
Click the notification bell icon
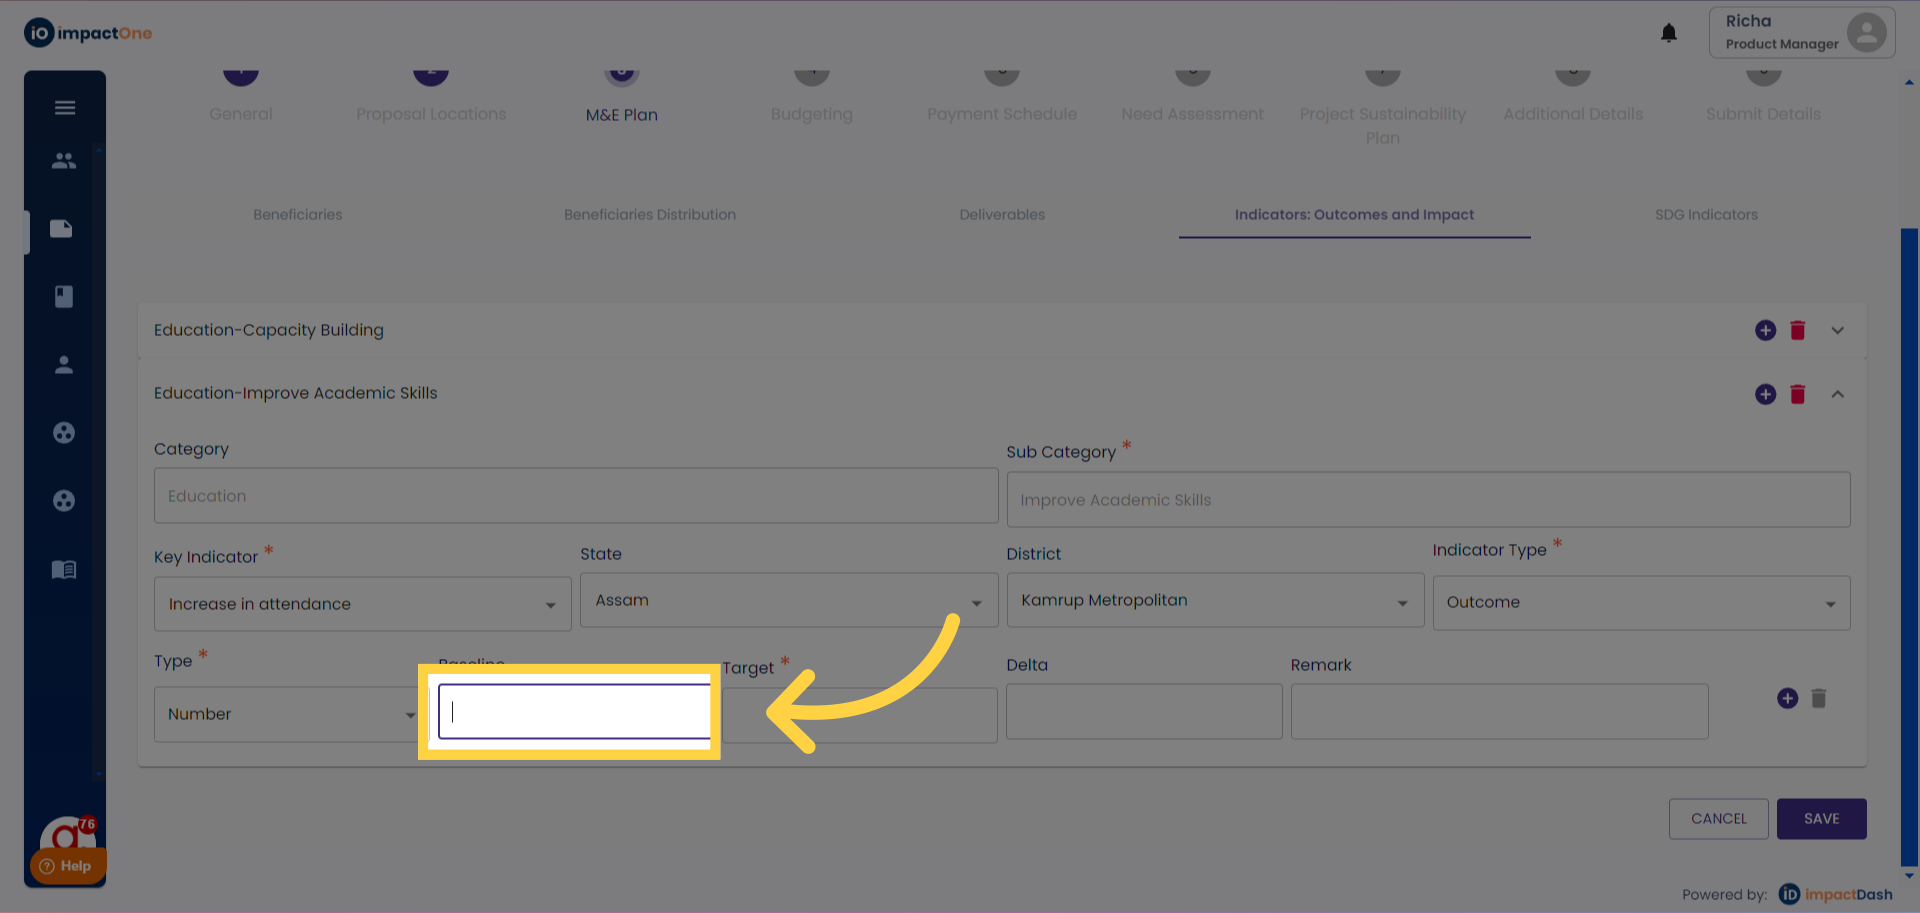point(1668,33)
